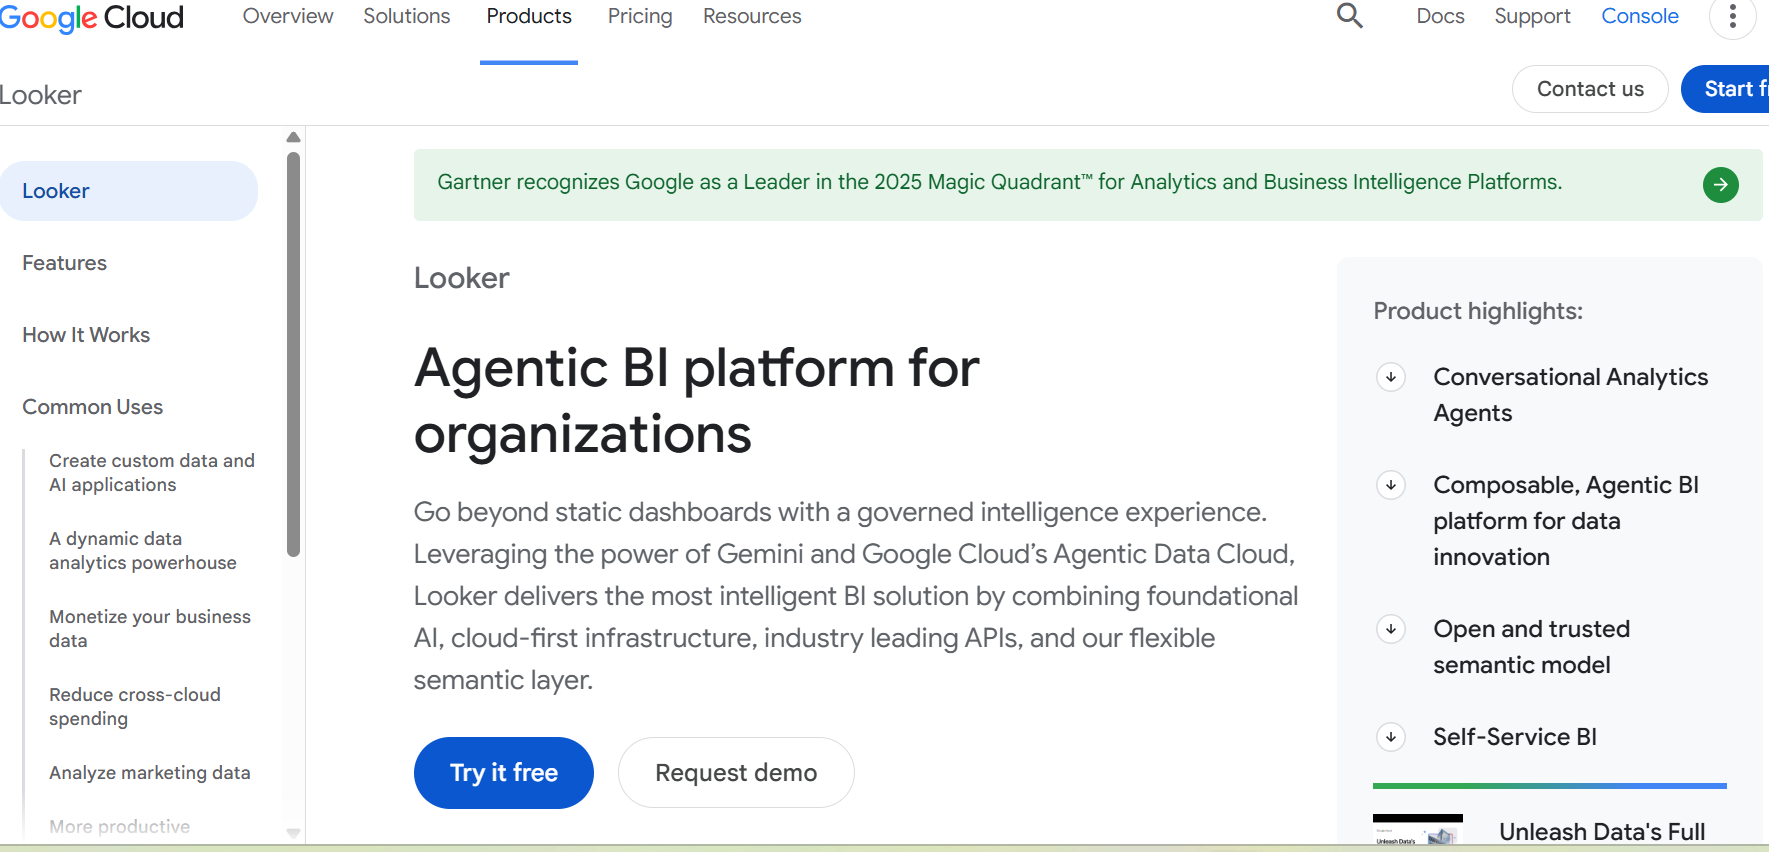Open the Overview nav item
The width and height of the screenshot is (1769, 852).
coord(288,16)
